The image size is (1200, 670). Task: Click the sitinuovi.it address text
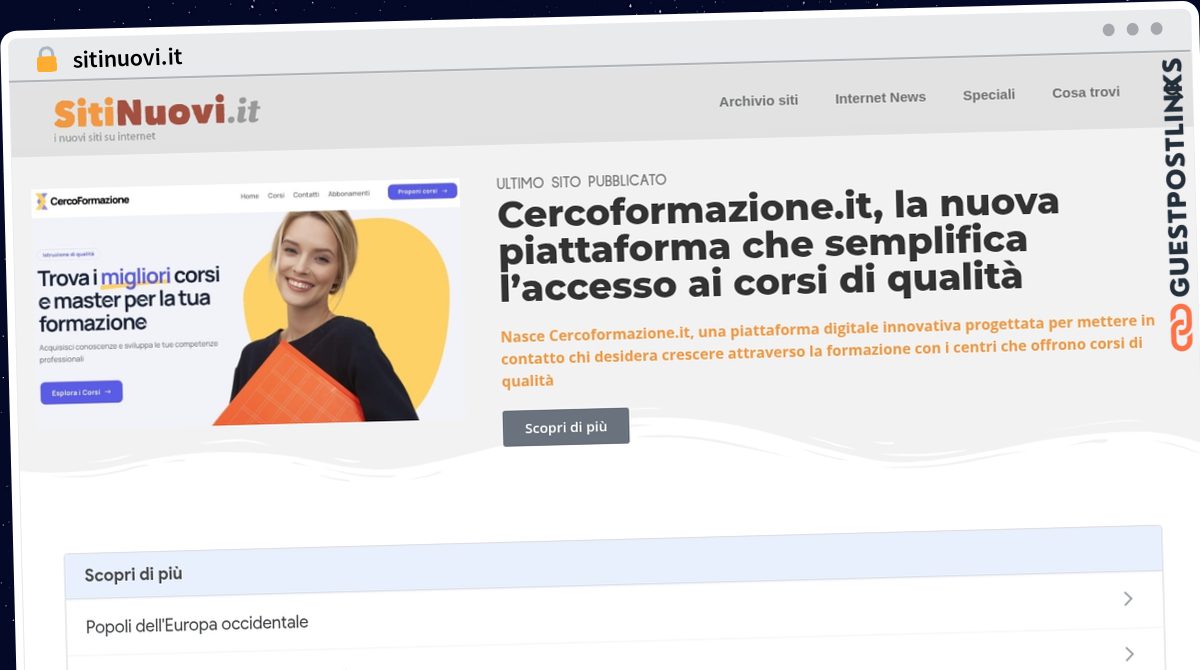(127, 58)
